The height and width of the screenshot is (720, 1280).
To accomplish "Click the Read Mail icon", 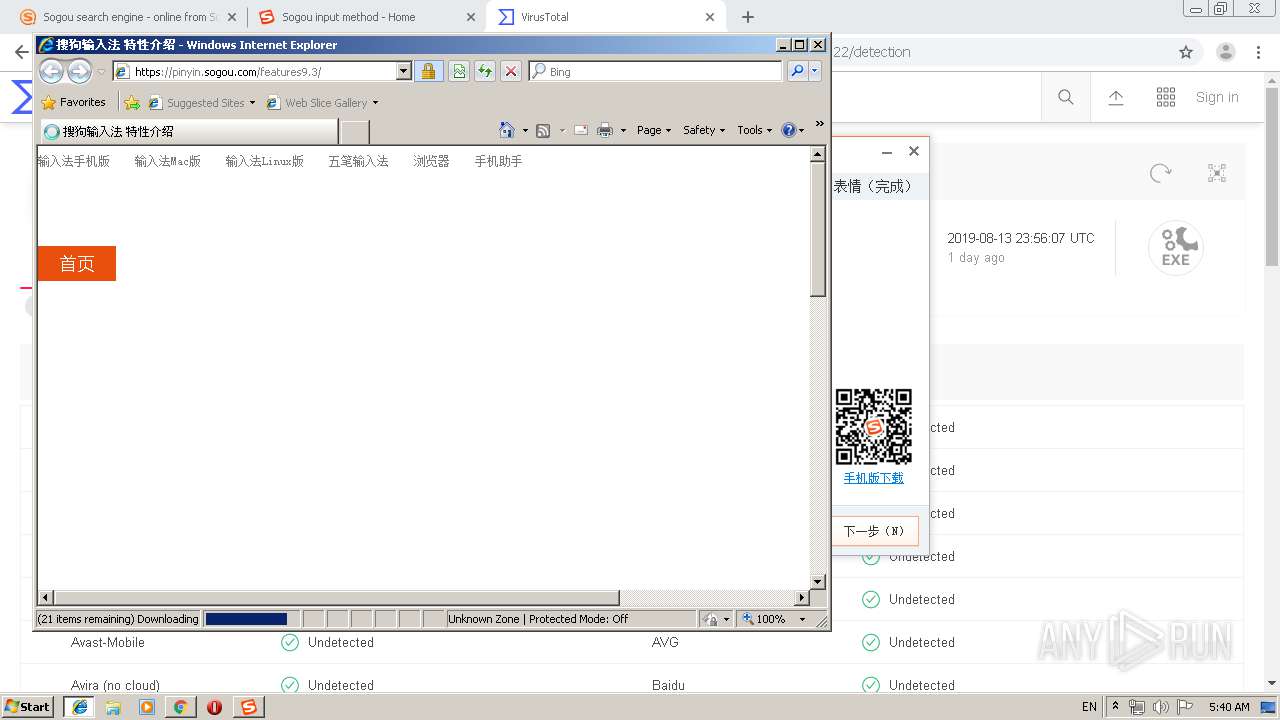I will tap(581, 130).
